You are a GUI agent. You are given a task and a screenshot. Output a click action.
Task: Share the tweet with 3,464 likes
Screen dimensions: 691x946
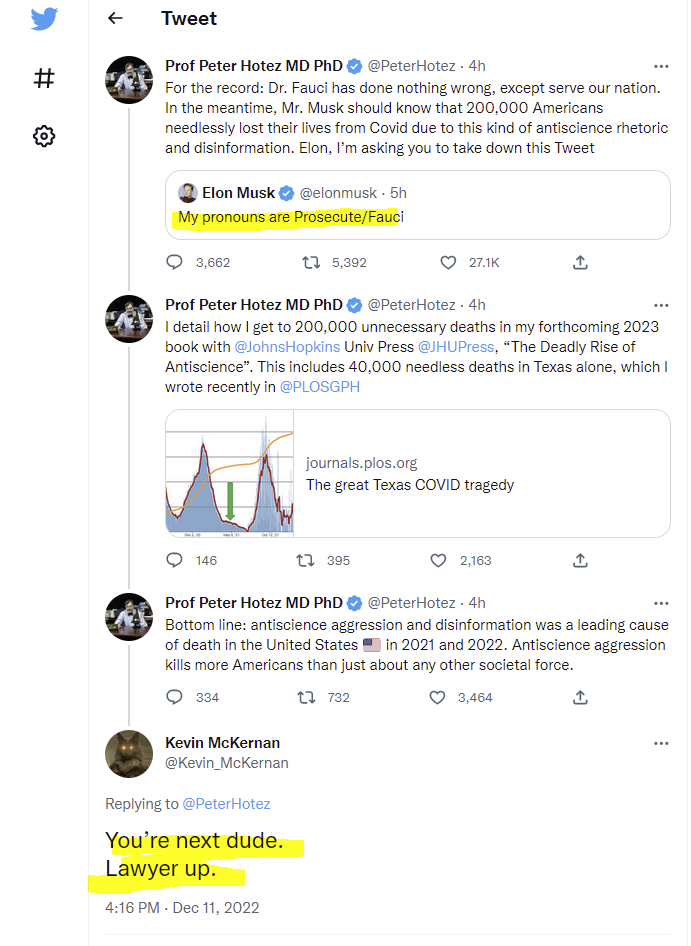click(580, 697)
